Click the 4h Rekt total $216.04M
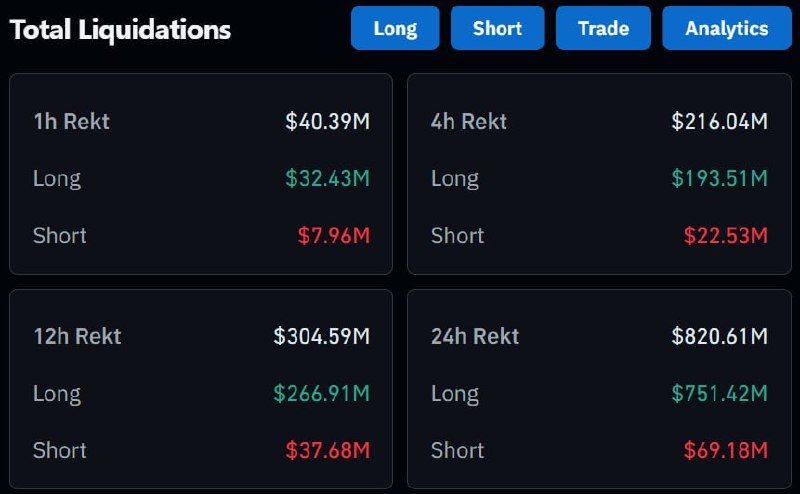Viewport: 800px width, 494px height. coord(719,122)
